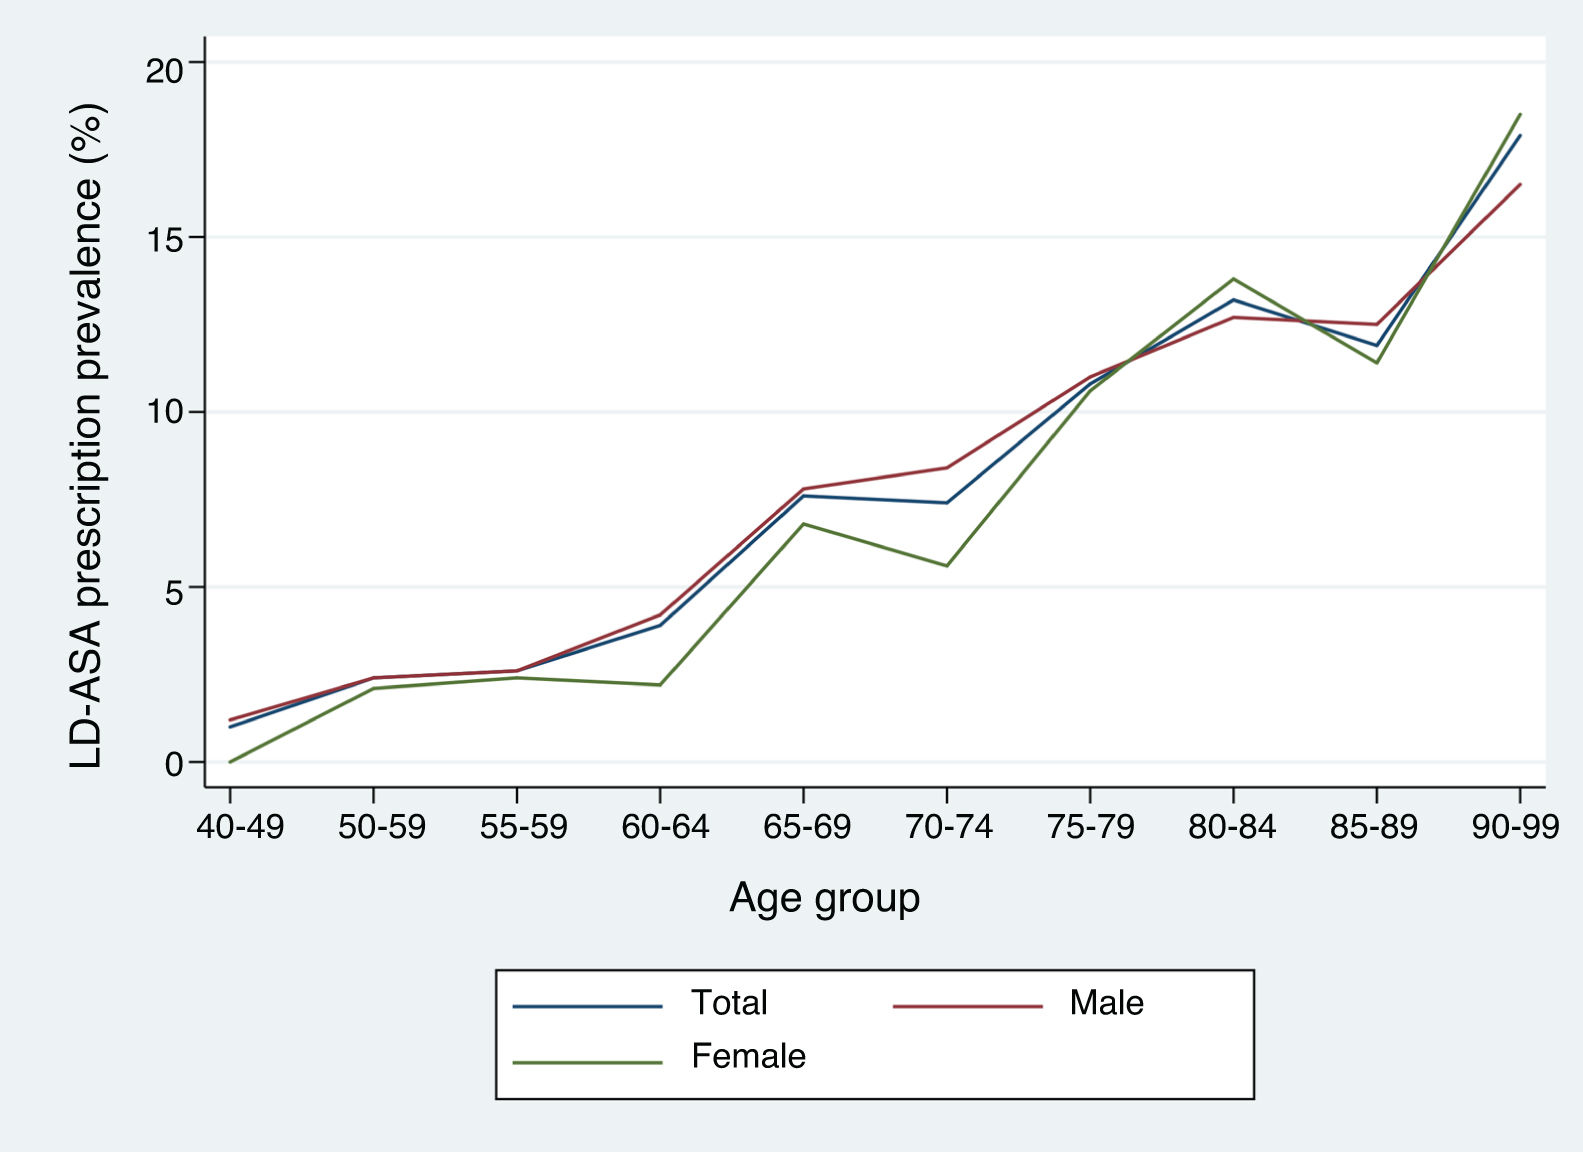The image size is (1583, 1152).
Task: Click the blue Total legend line
Action: click(587, 1006)
